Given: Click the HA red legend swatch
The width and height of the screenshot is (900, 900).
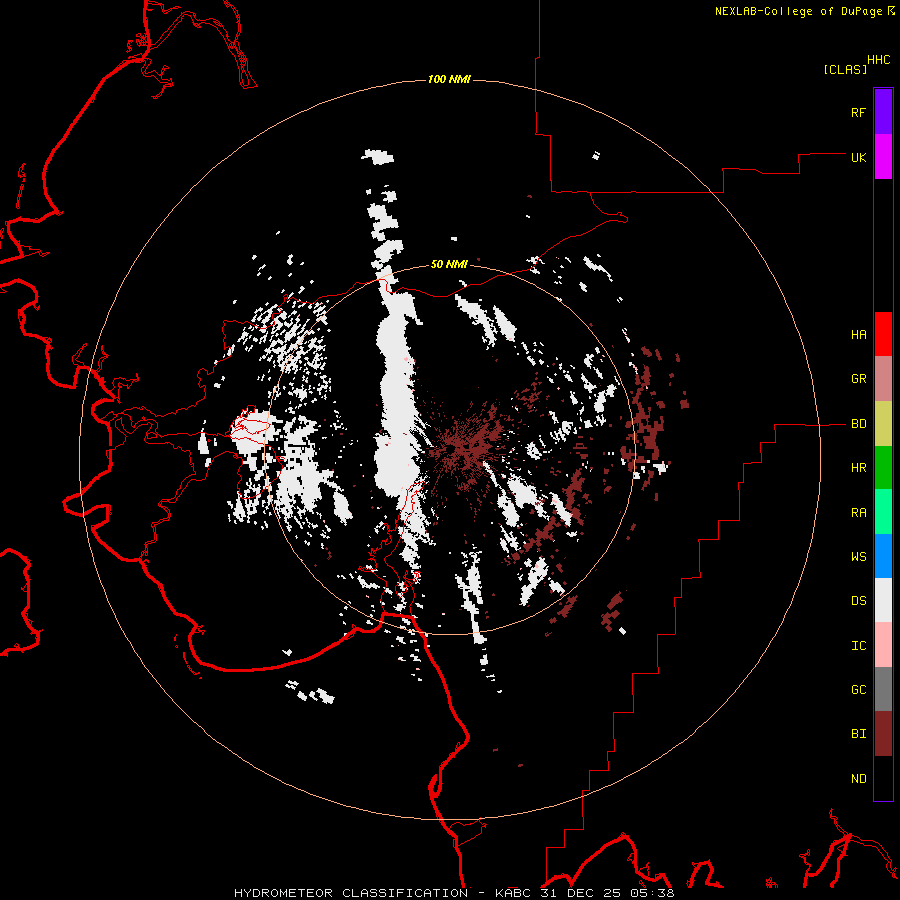Looking at the screenshot, I should (883, 334).
